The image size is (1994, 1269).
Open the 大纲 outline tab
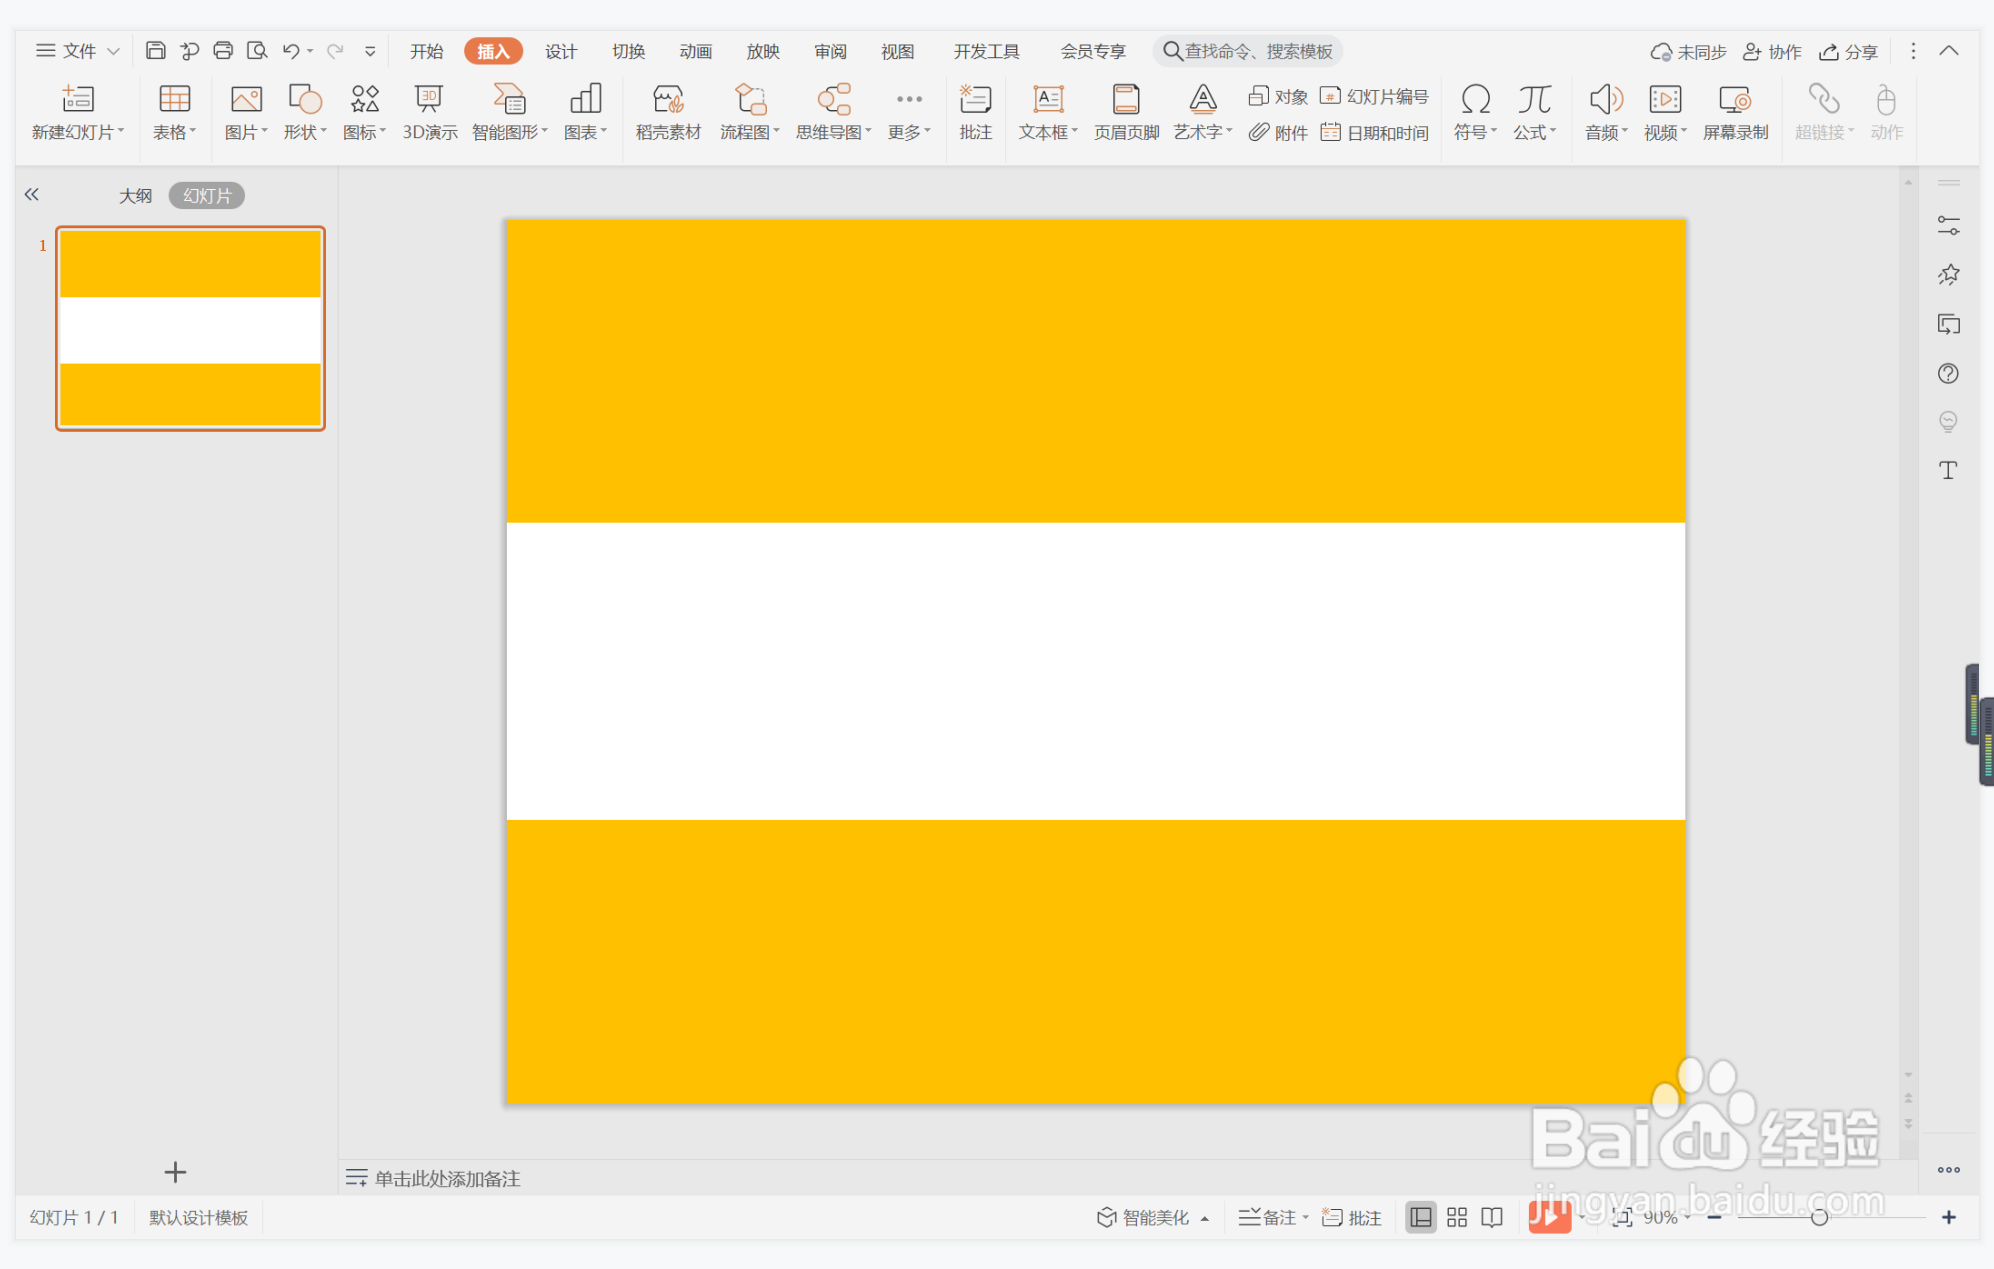point(135,196)
